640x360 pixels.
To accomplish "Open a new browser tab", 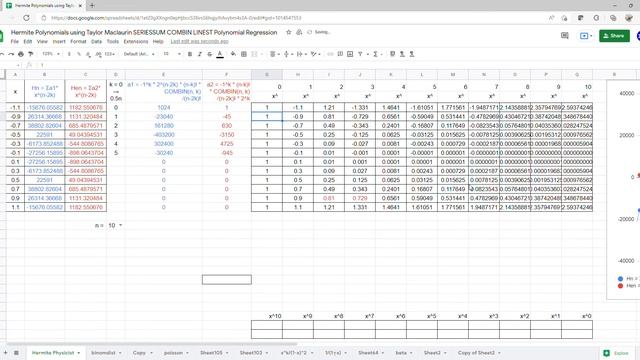I will [92, 6].
